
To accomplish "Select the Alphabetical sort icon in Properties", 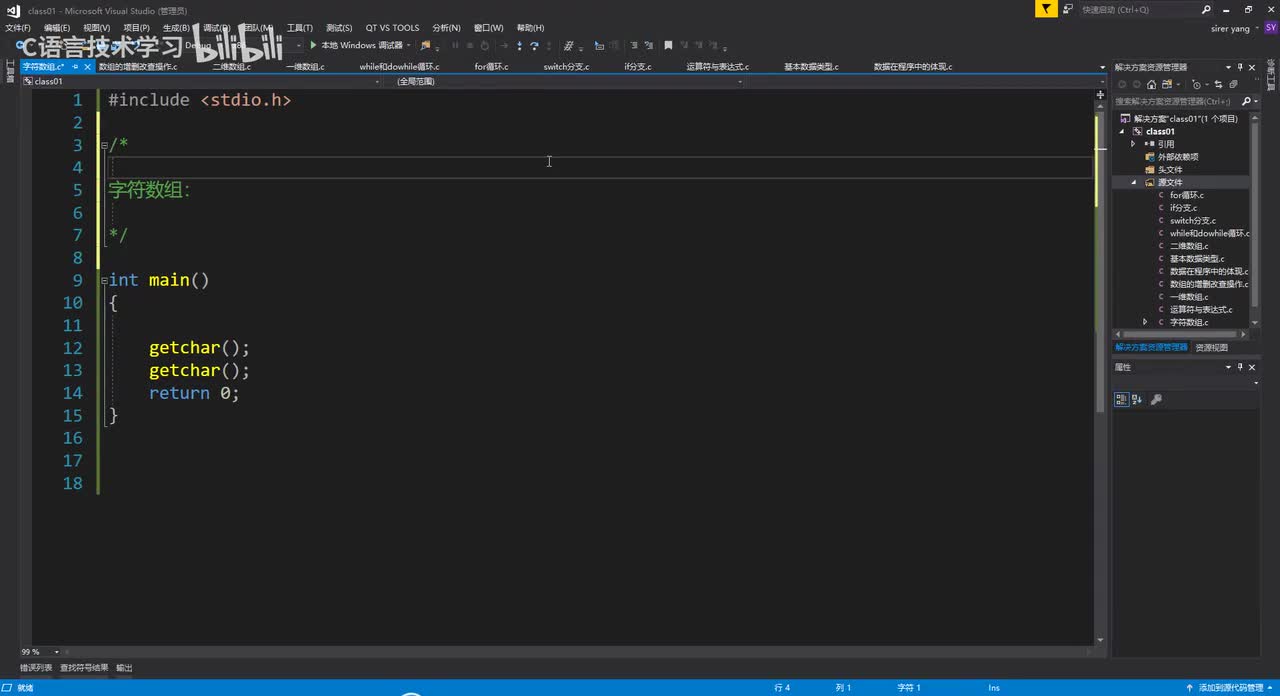I will [x=1139, y=399].
